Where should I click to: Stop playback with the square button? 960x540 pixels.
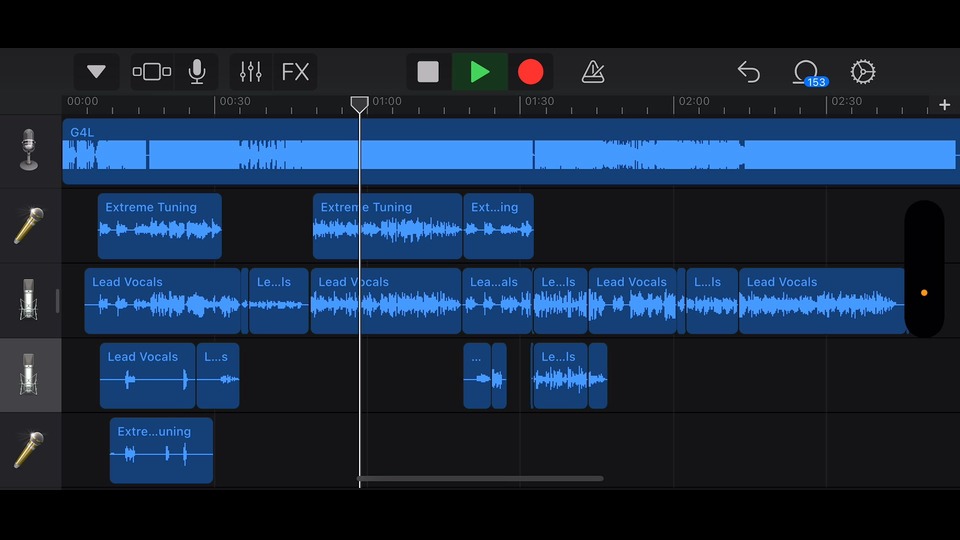(x=428, y=72)
